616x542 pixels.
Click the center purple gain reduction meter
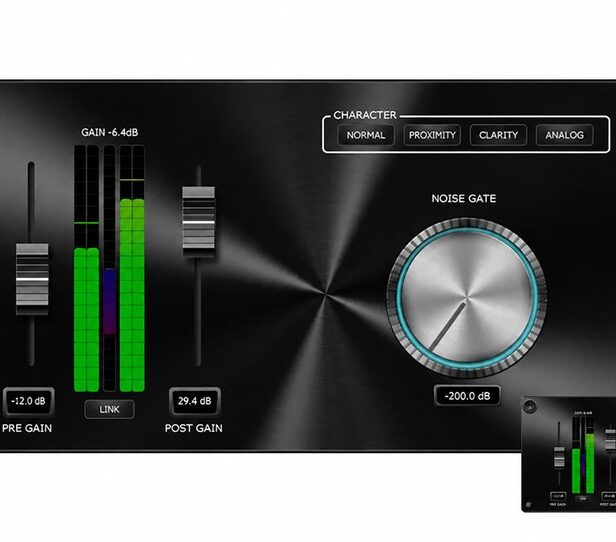click(x=109, y=268)
